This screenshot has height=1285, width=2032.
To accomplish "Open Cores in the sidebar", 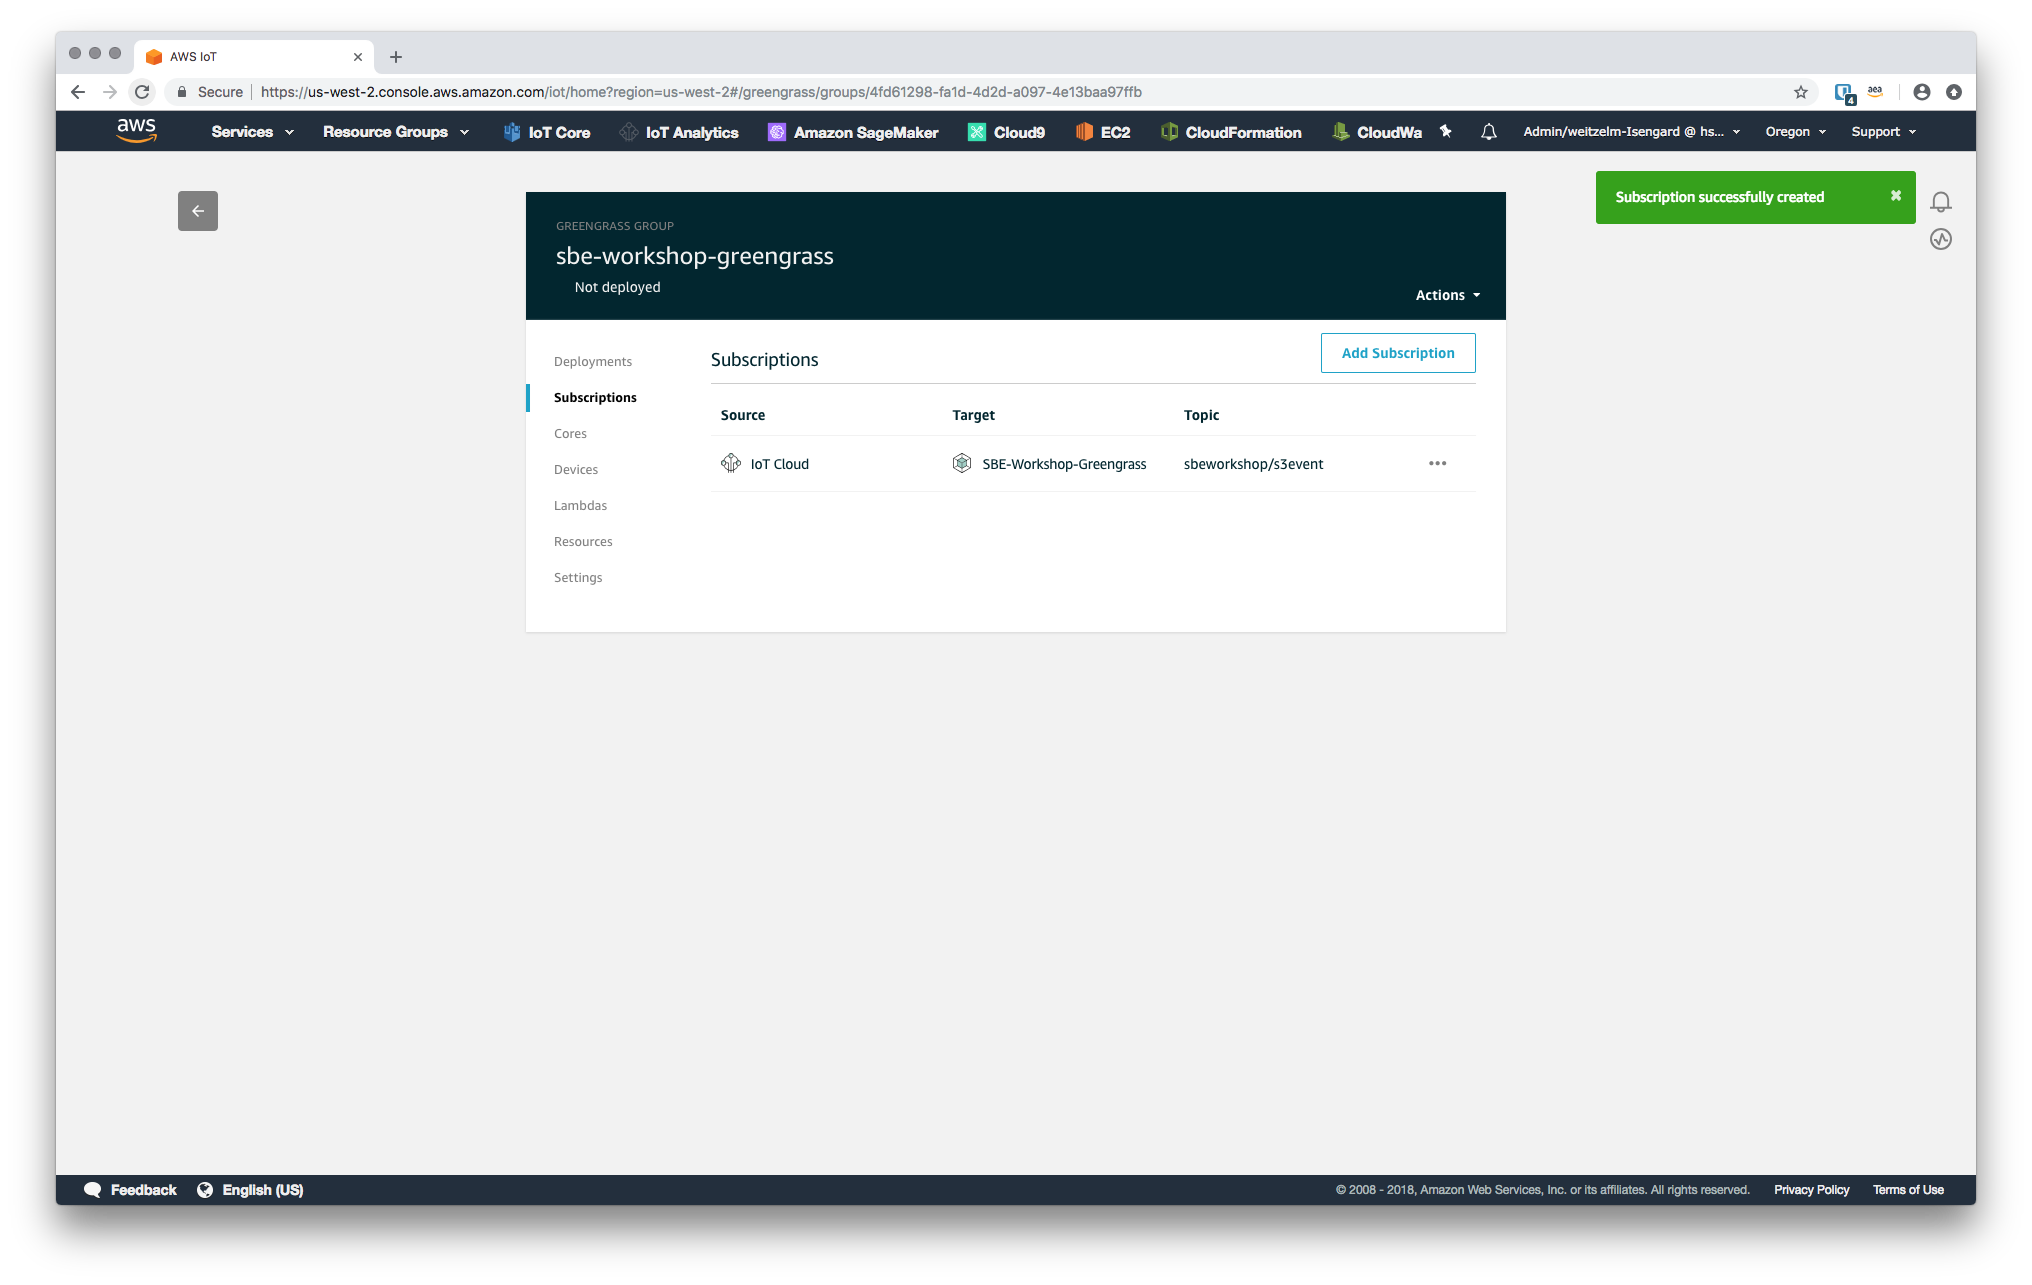I will click(x=570, y=433).
